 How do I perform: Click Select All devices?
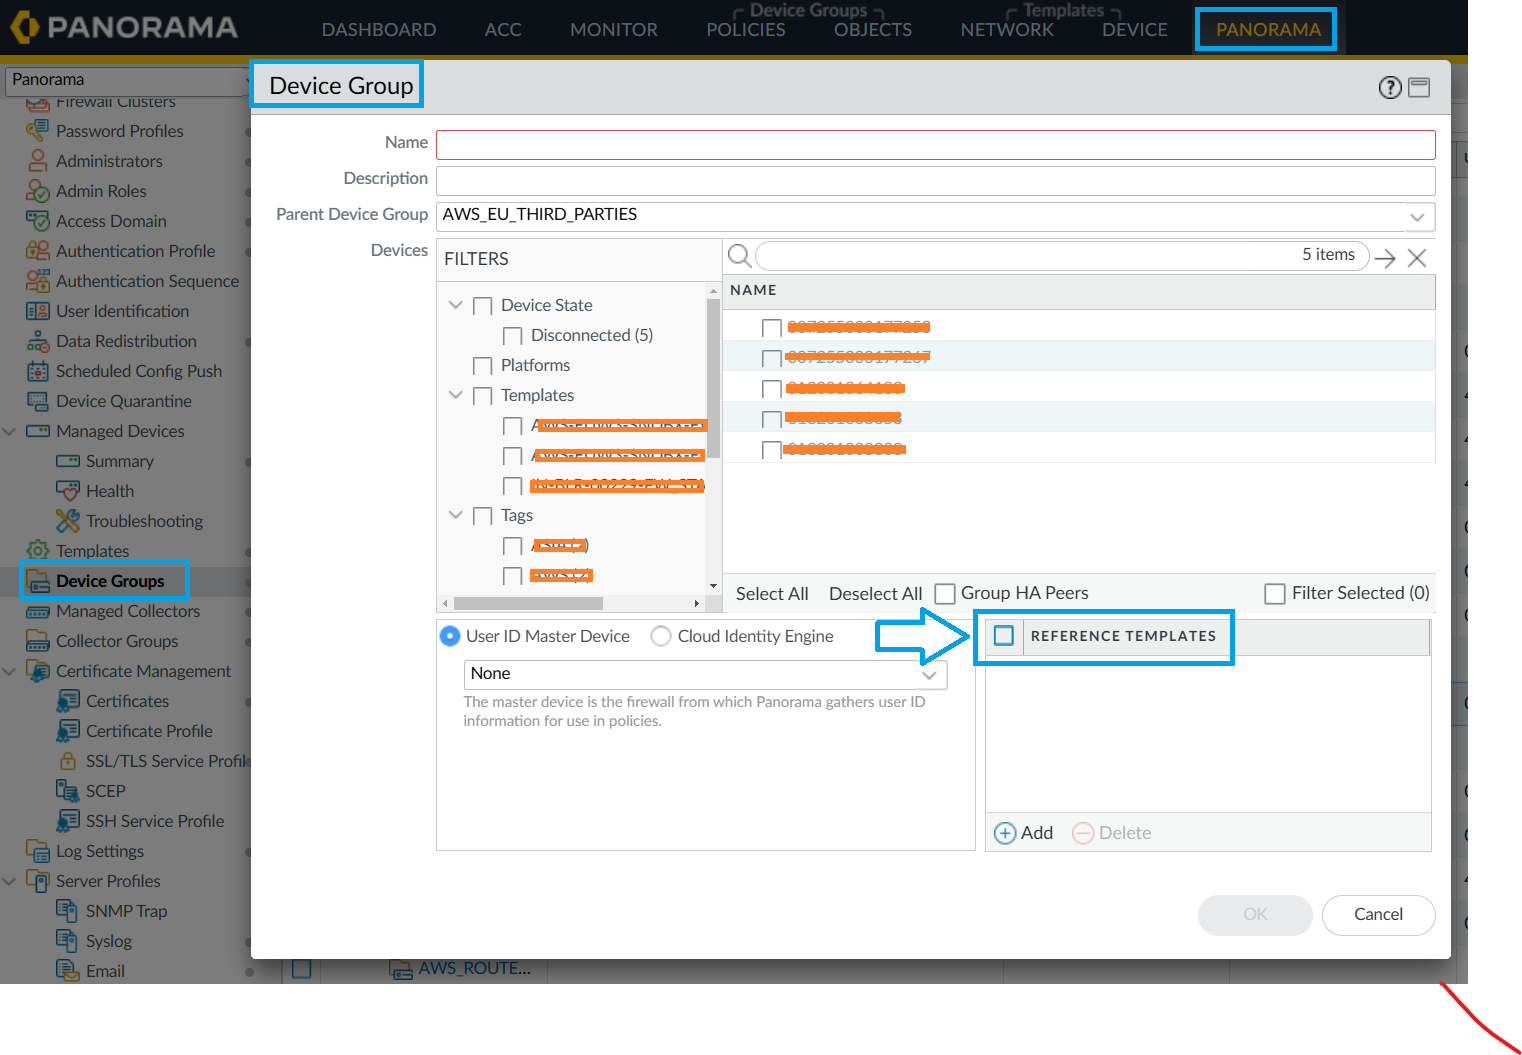coord(772,594)
